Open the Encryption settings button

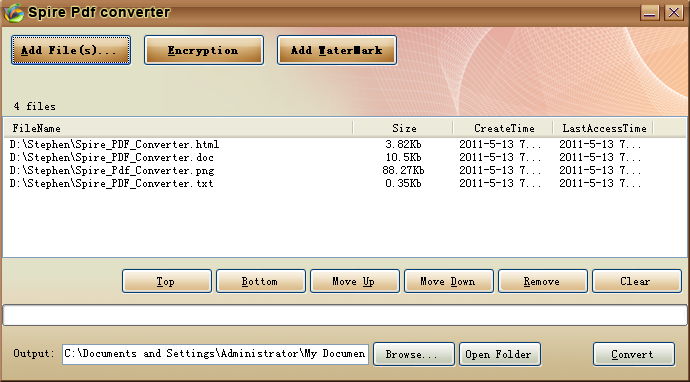(x=204, y=50)
